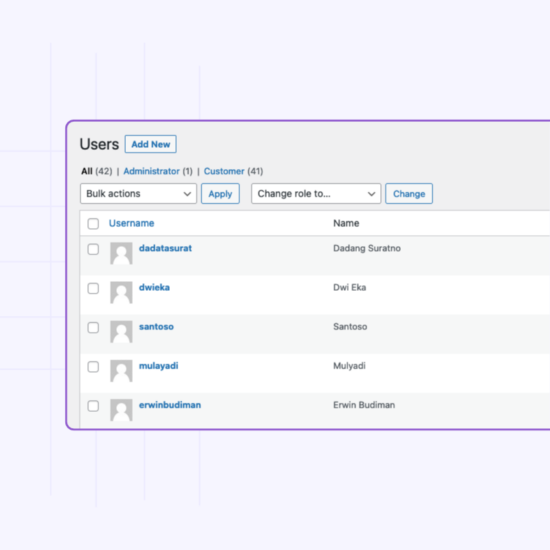The height and width of the screenshot is (550, 550).
Task: Open the erwinbudiman user profile link
Action: click(170, 405)
